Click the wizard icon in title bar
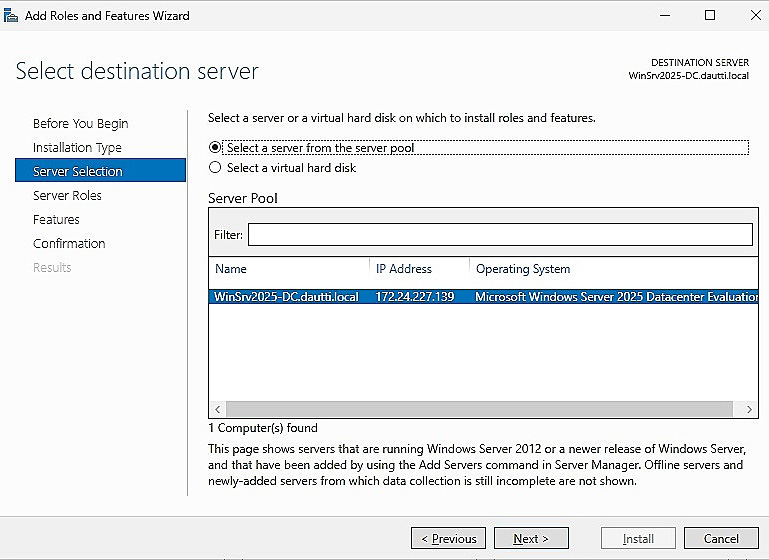 [x=11, y=16]
